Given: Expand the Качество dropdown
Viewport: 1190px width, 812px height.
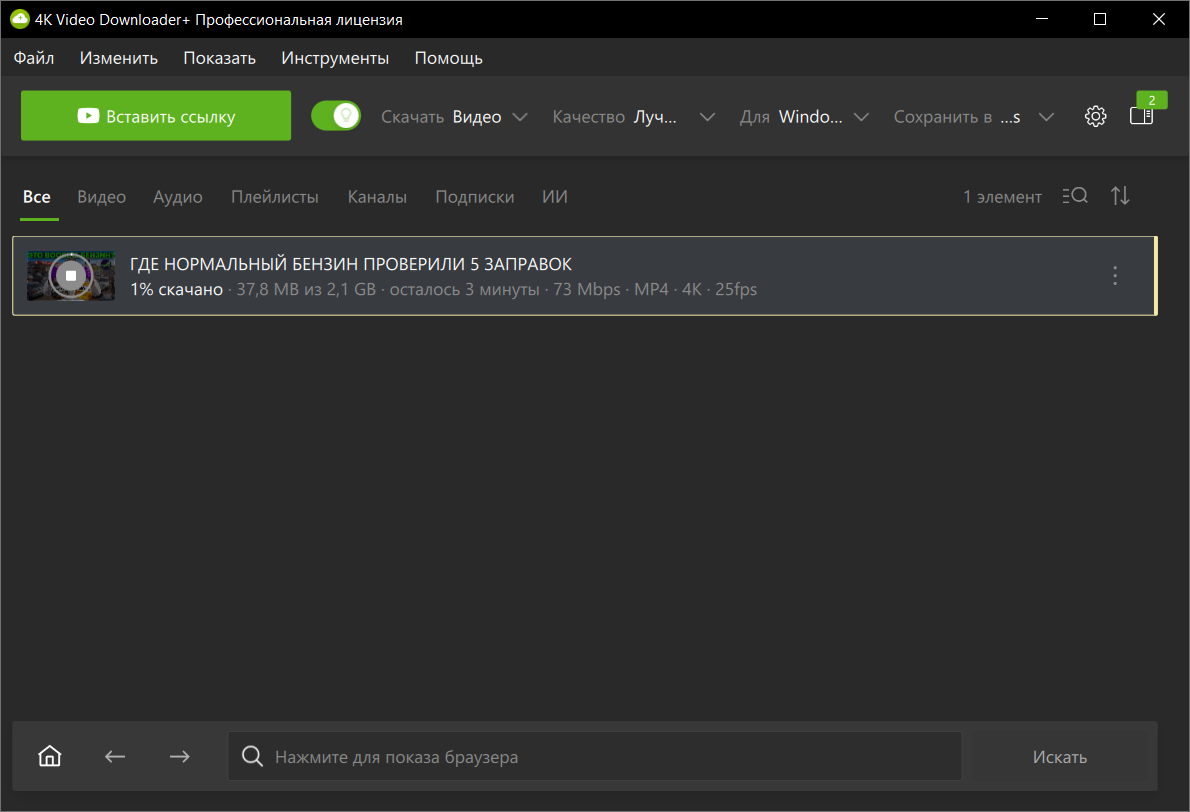Looking at the screenshot, I should click(634, 117).
